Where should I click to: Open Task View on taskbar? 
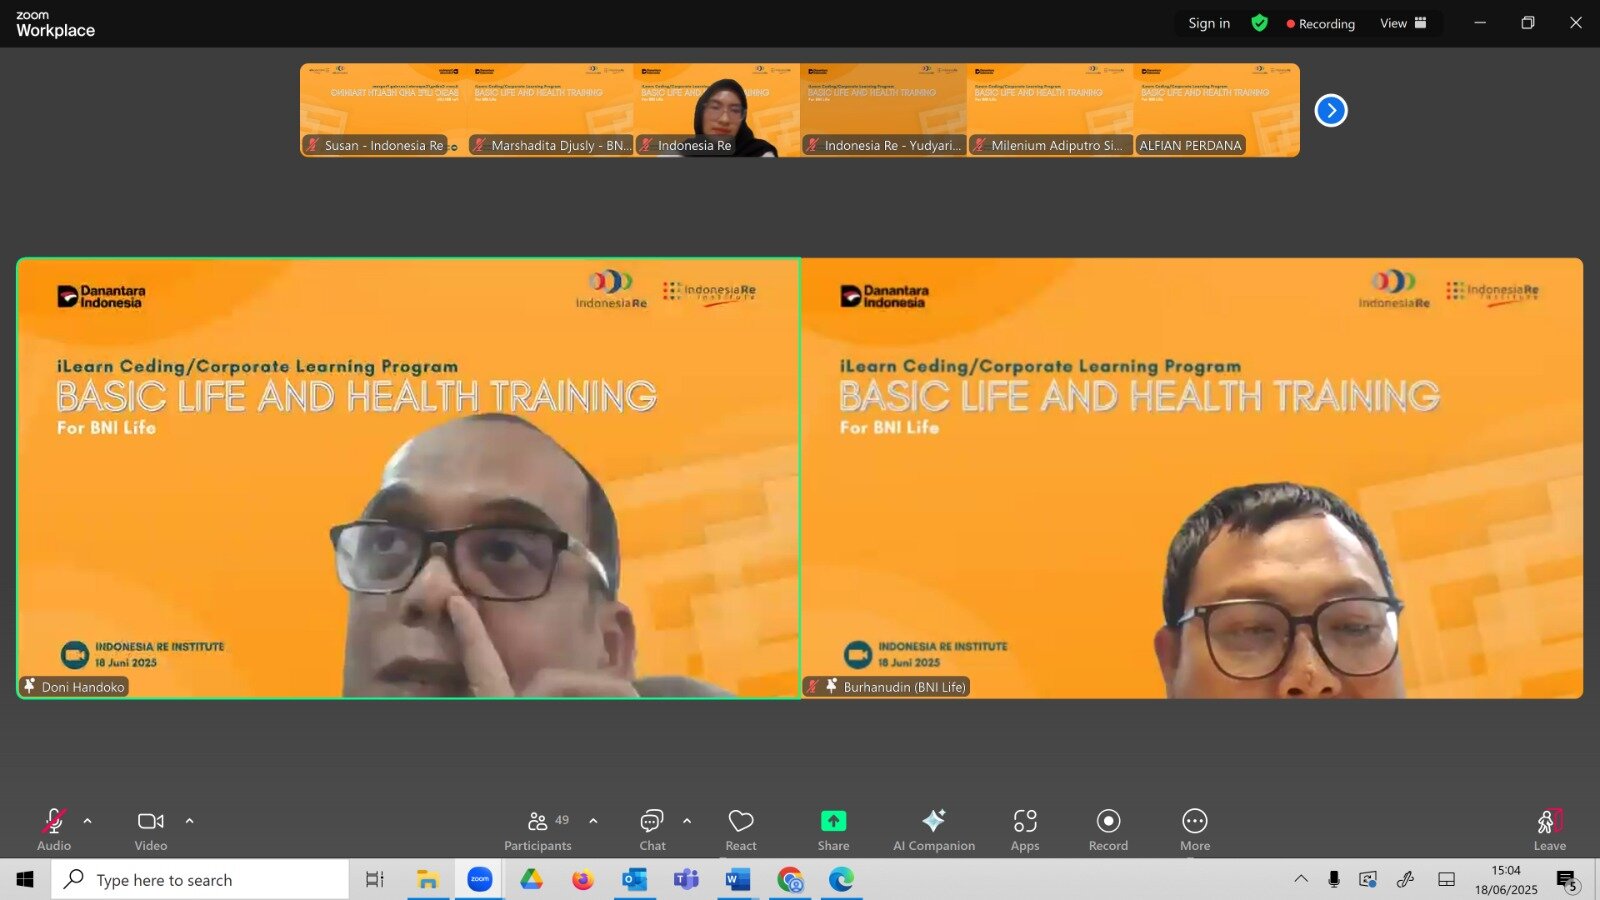(x=375, y=879)
